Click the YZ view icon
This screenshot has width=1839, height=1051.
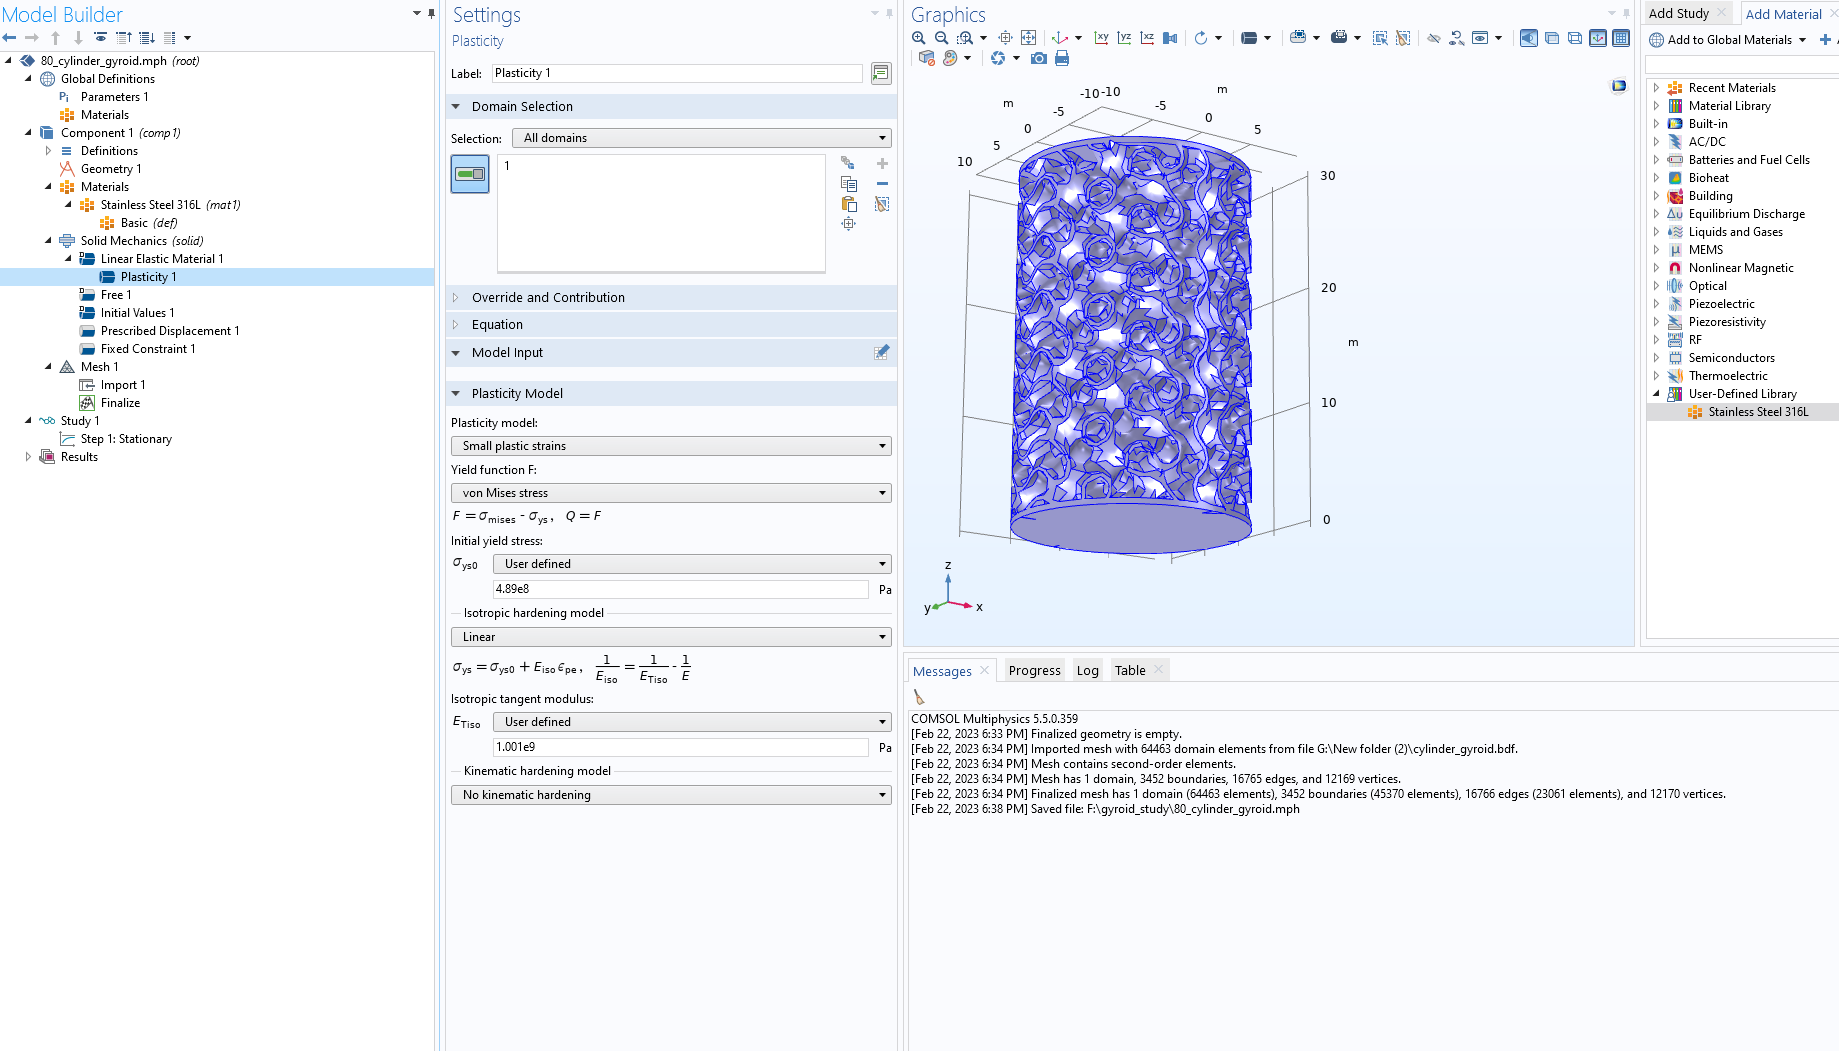coord(1124,38)
